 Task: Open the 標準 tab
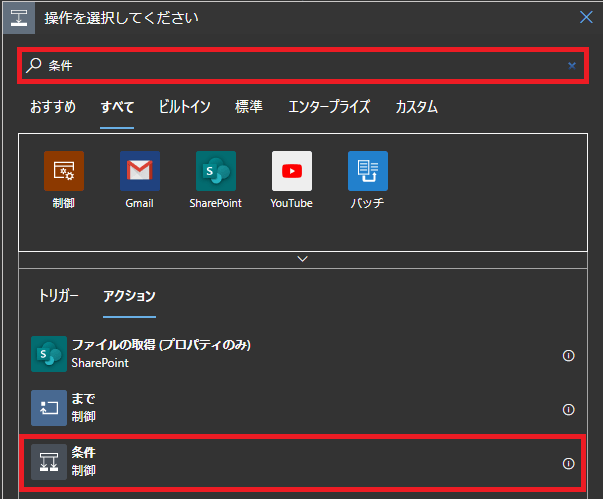(249, 106)
